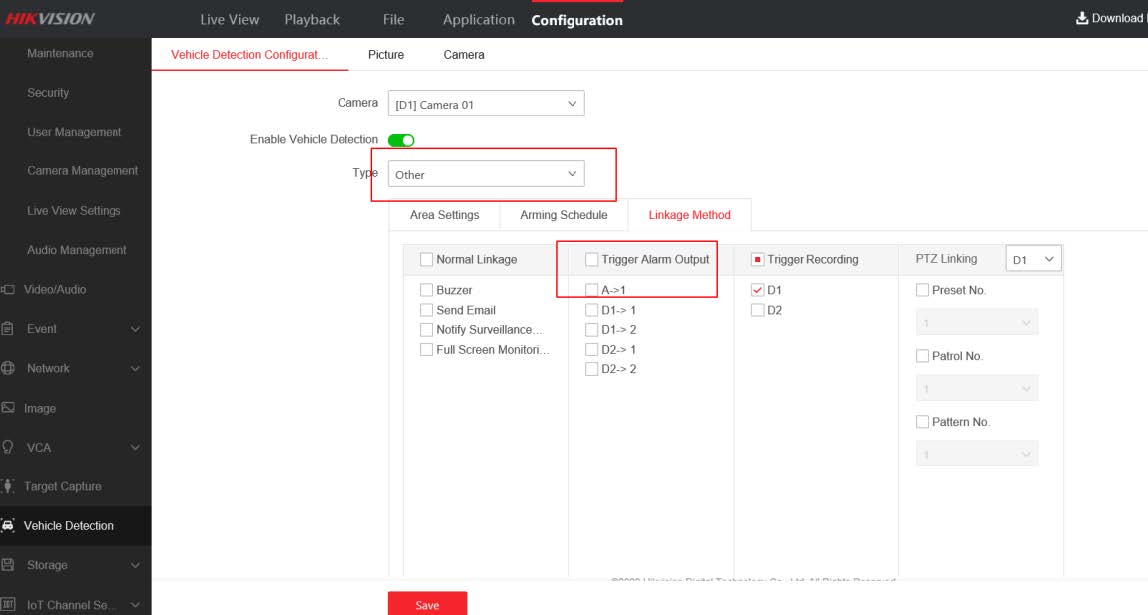The width and height of the screenshot is (1148, 615).
Task: Click the Video/Audio sidebar icon
Action: [8, 289]
